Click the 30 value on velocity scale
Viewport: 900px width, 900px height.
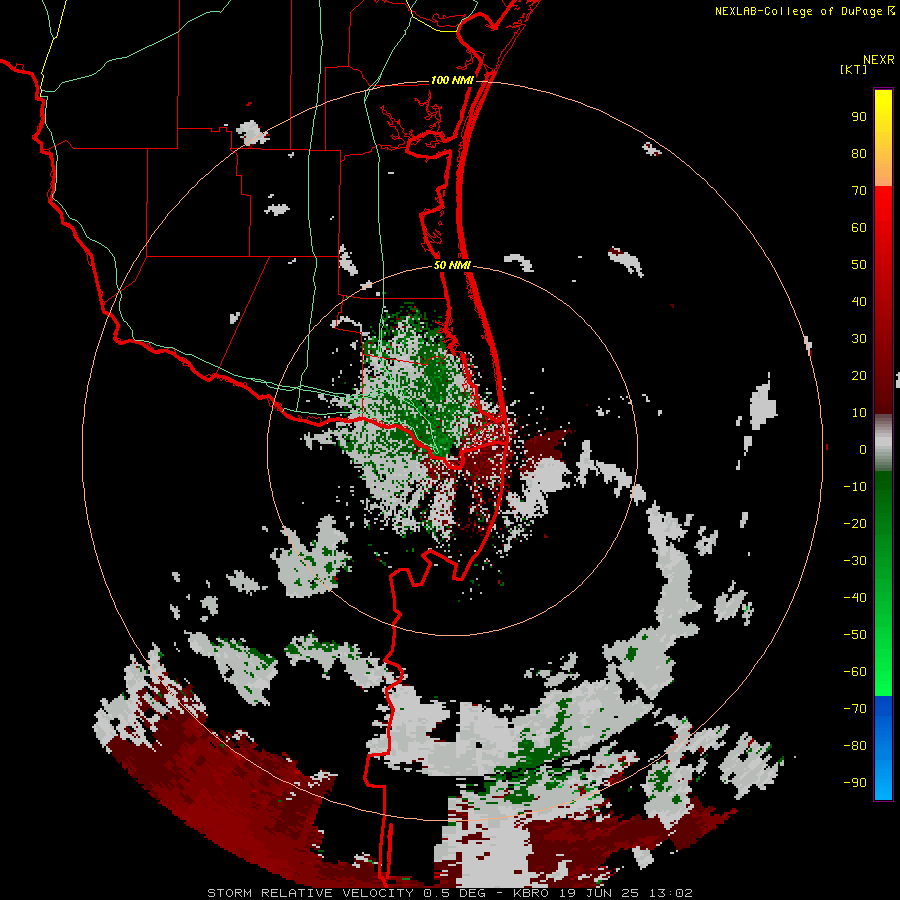[x=859, y=339]
